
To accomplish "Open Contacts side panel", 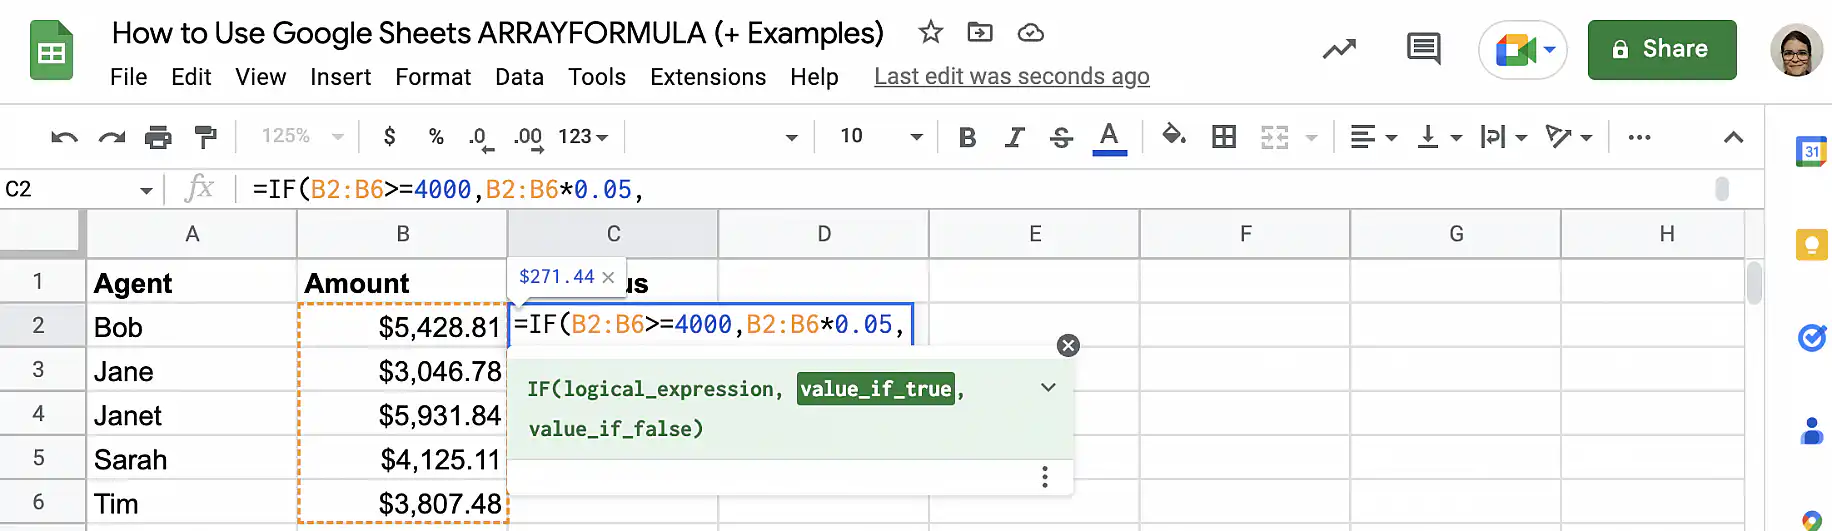I will [x=1811, y=431].
